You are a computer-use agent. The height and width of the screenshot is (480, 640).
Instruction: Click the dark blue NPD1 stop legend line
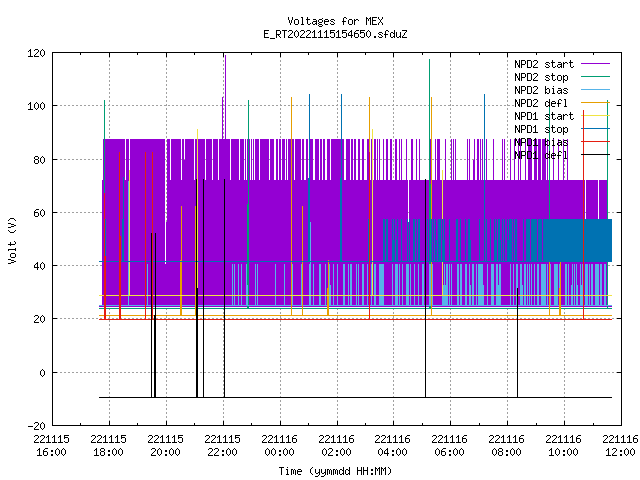[596, 129]
